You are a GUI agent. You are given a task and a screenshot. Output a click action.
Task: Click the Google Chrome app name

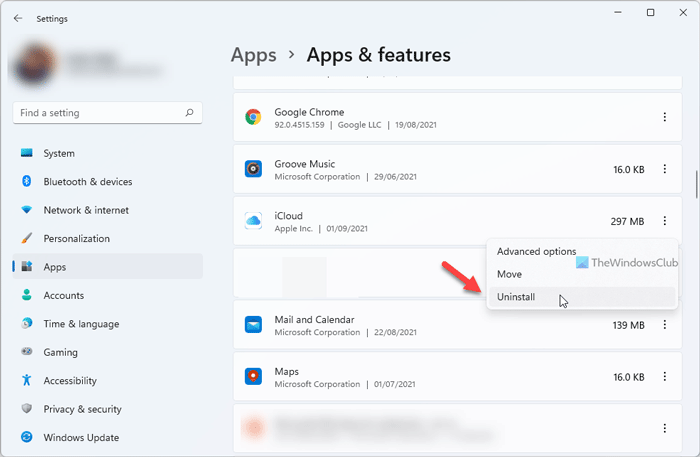coord(309,112)
